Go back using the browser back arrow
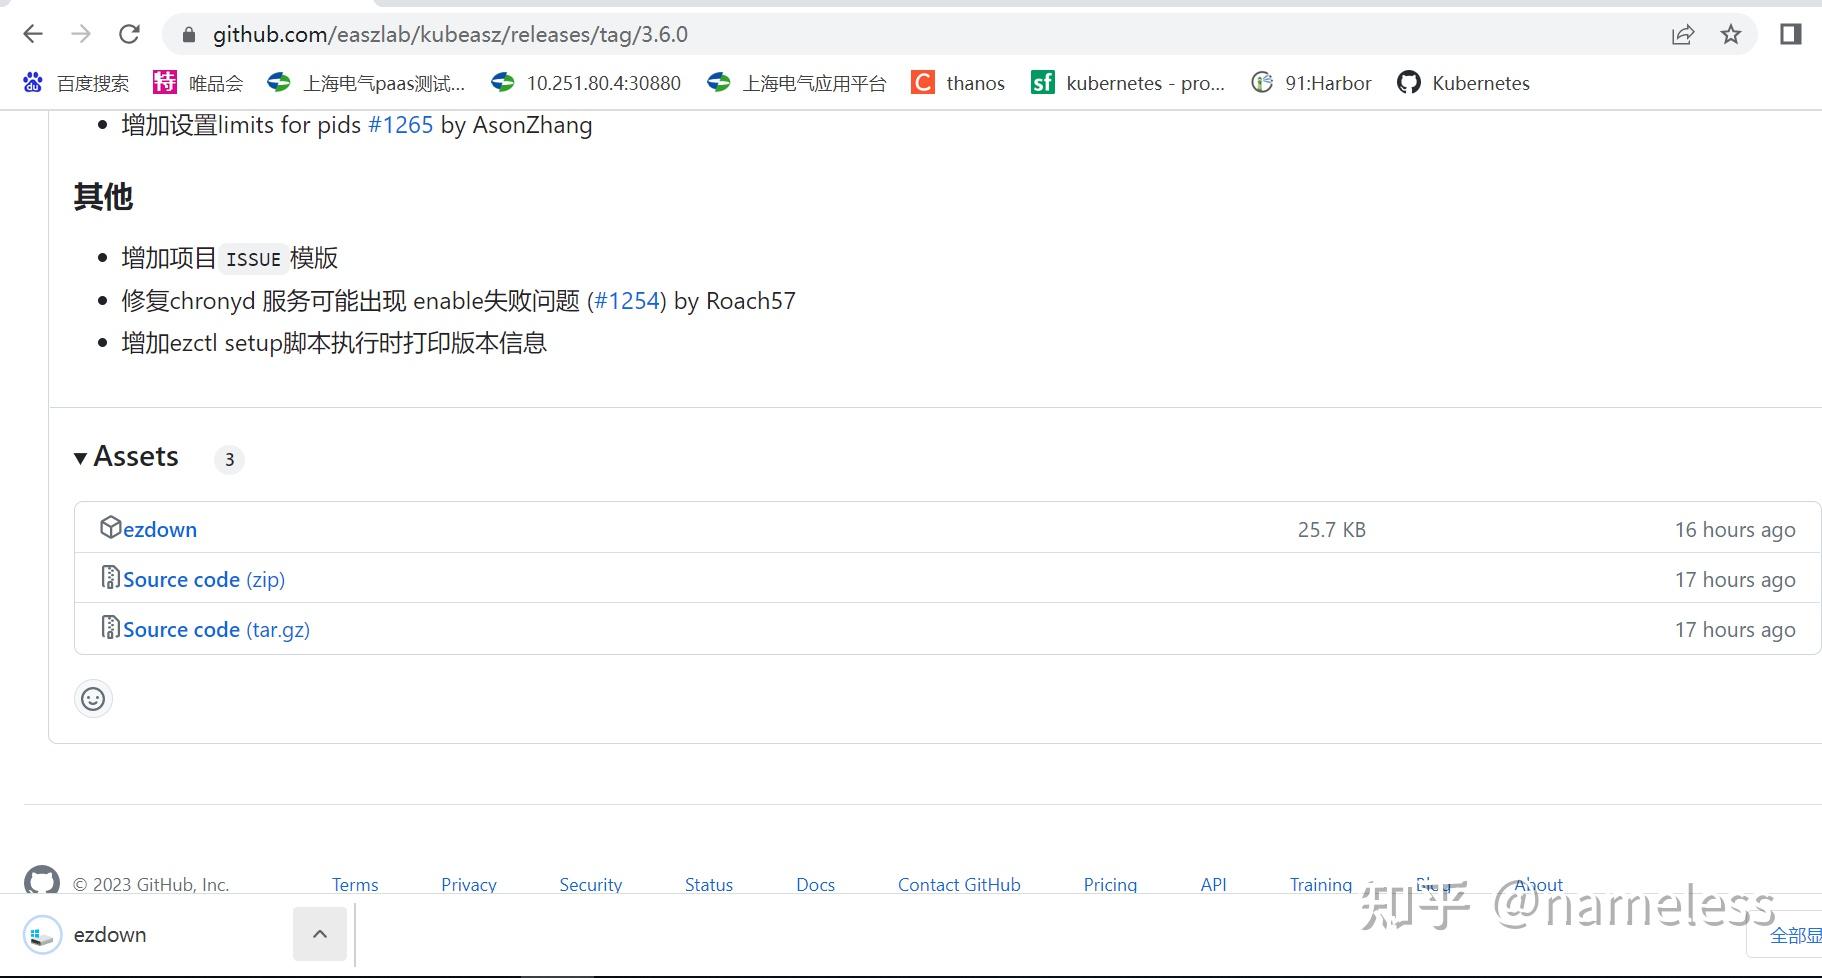 point(33,33)
